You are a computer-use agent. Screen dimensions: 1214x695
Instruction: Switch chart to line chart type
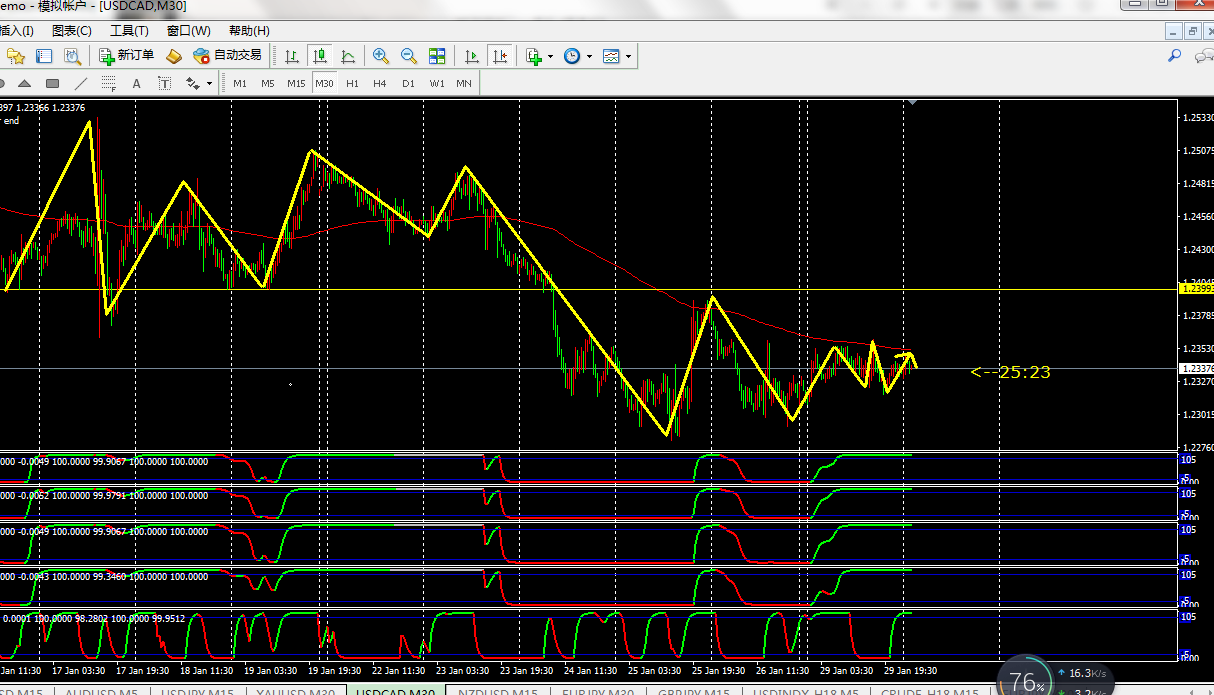tap(348, 56)
